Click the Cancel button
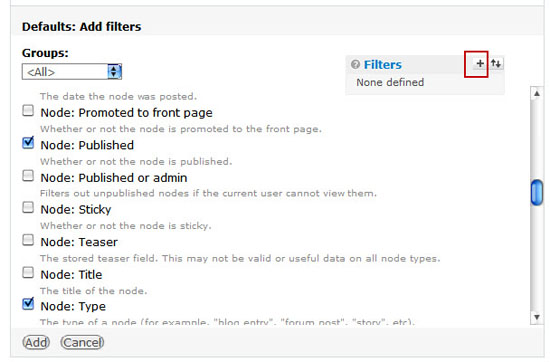Viewport: 550px width, 362px height. click(82, 342)
